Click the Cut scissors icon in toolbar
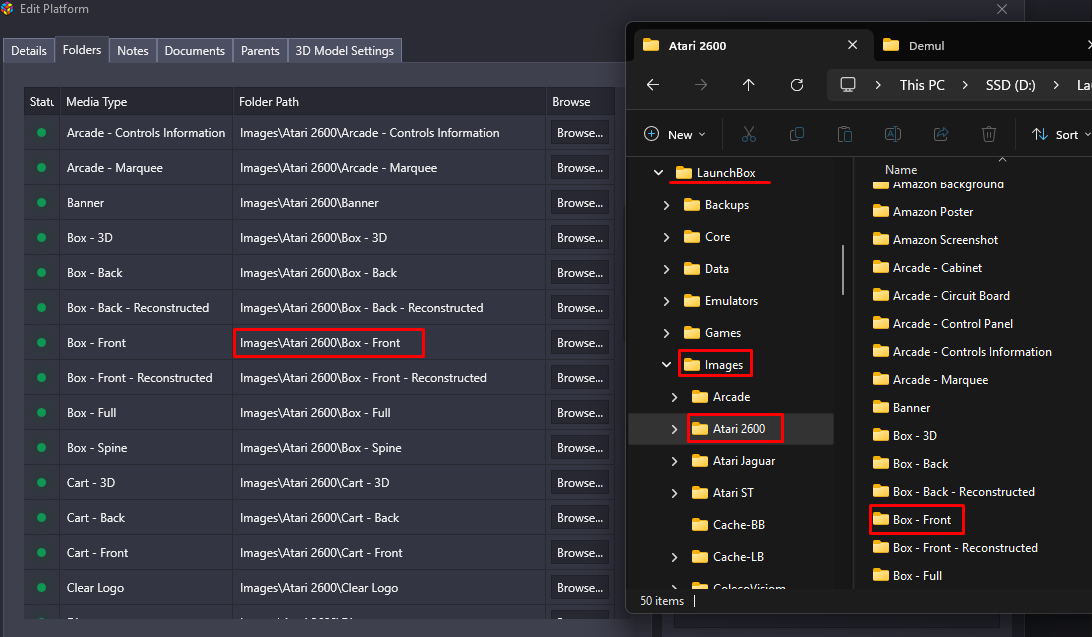The image size is (1092, 637). 748,134
